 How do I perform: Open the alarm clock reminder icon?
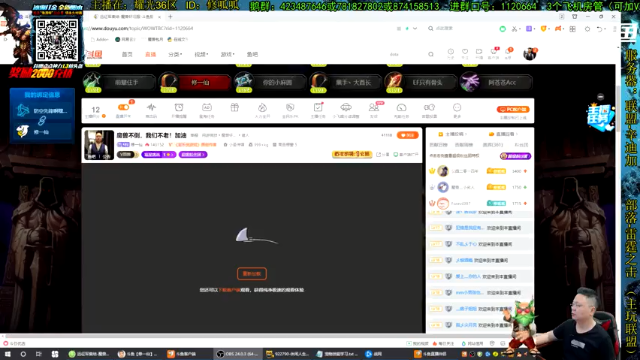point(179,107)
